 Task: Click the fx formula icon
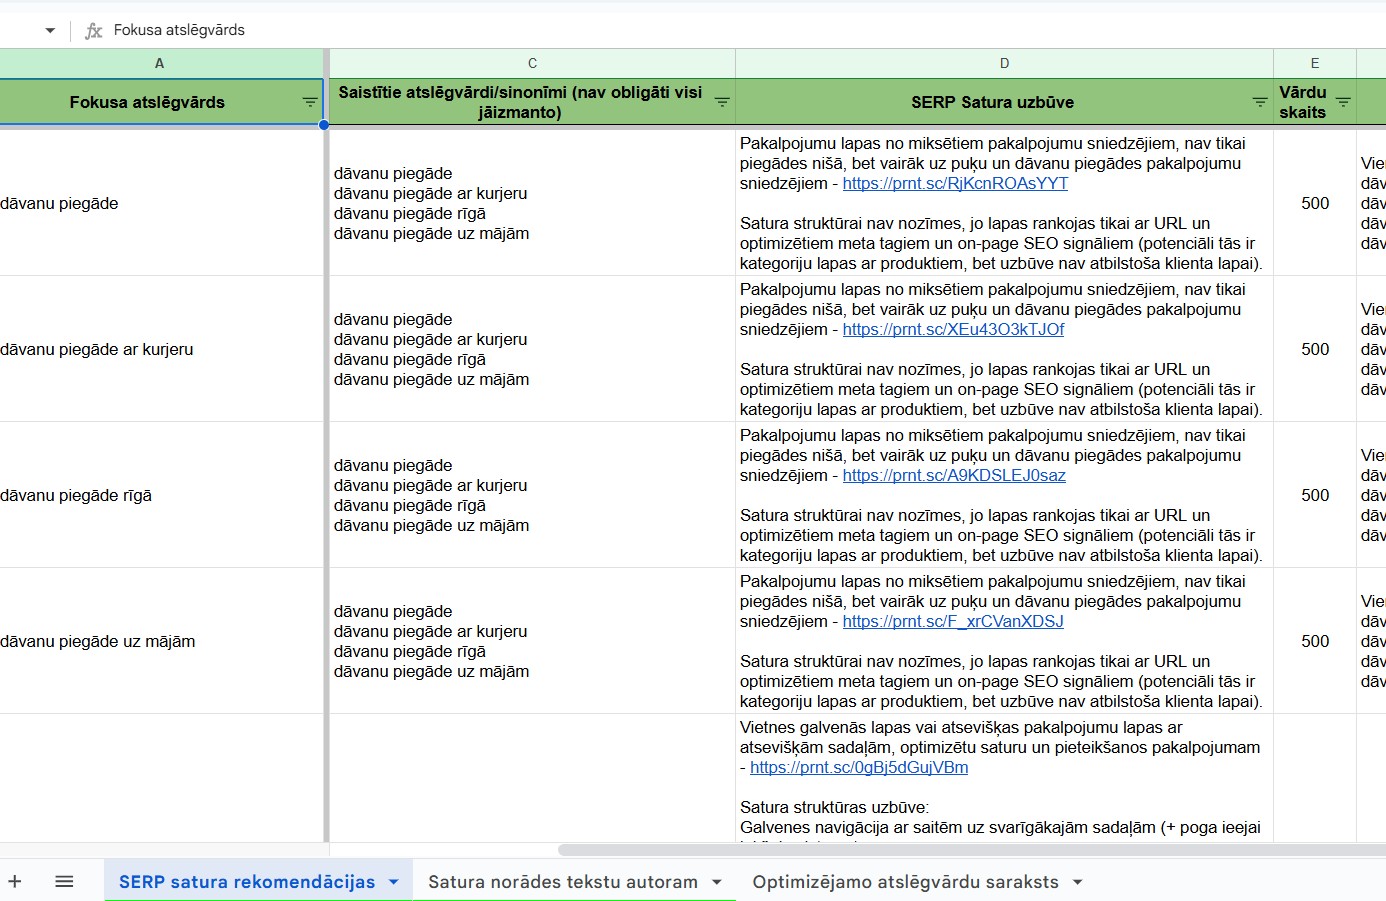point(94,30)
